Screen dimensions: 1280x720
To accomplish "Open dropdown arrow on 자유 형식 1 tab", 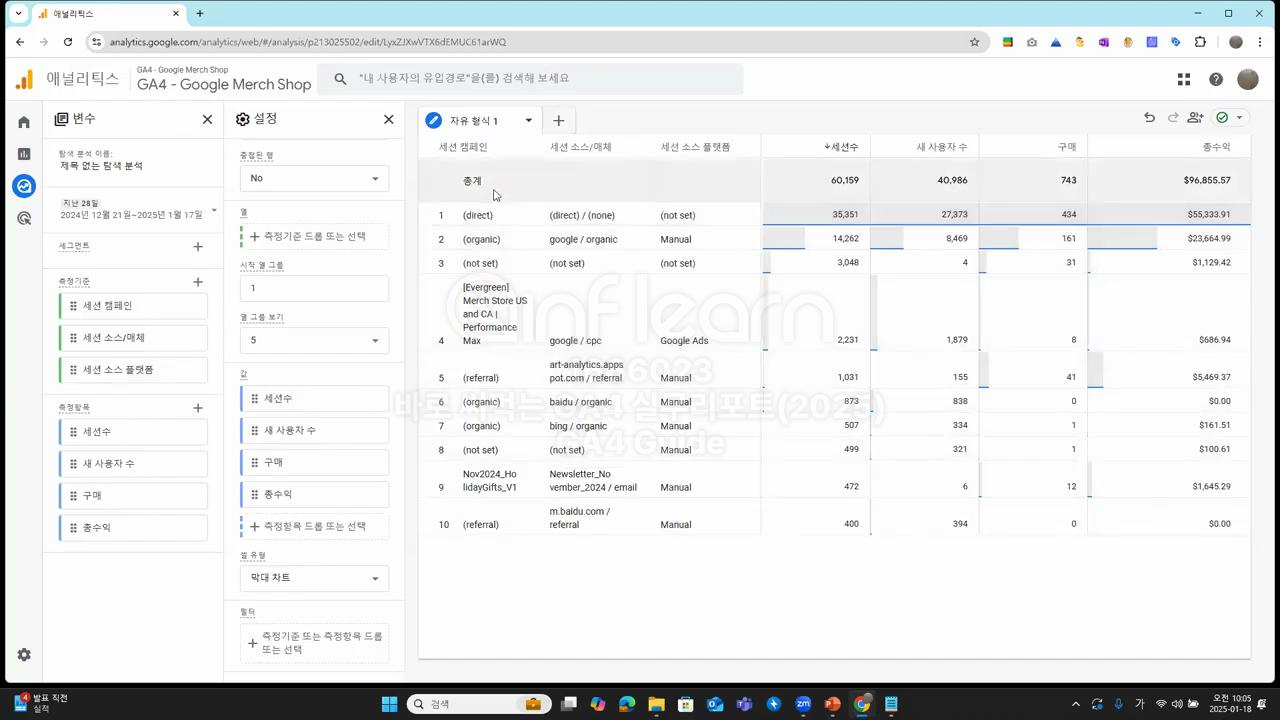I will [528, 120].
